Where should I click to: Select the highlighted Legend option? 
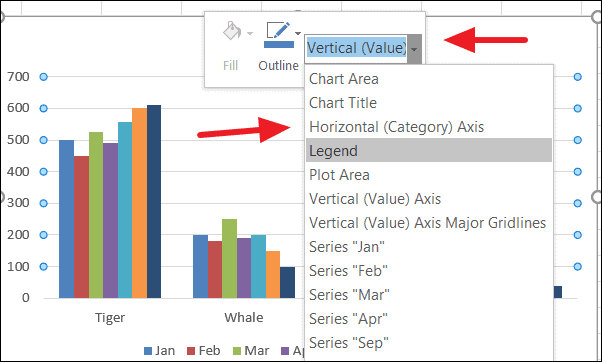(x=429, y=150)
